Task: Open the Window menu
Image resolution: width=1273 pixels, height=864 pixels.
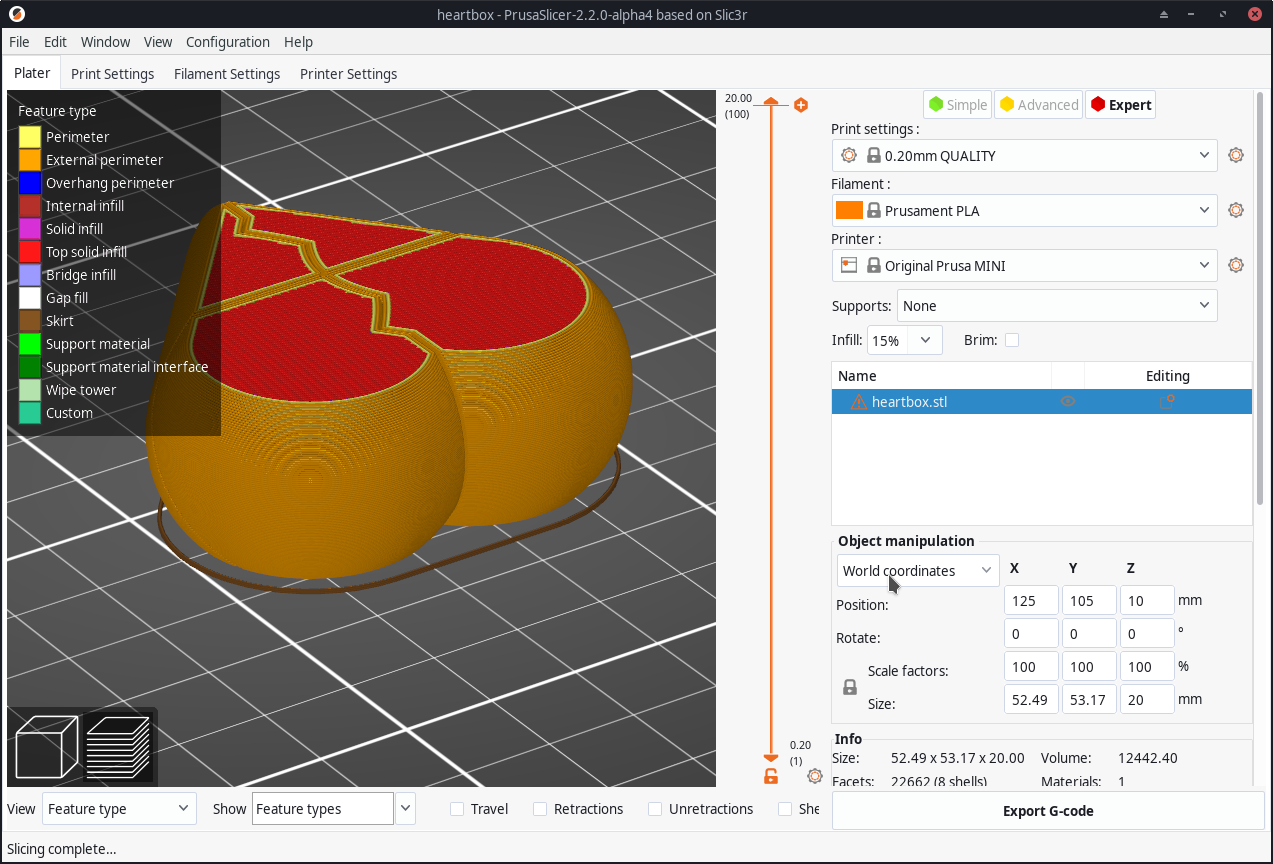Action: [105, 42]
